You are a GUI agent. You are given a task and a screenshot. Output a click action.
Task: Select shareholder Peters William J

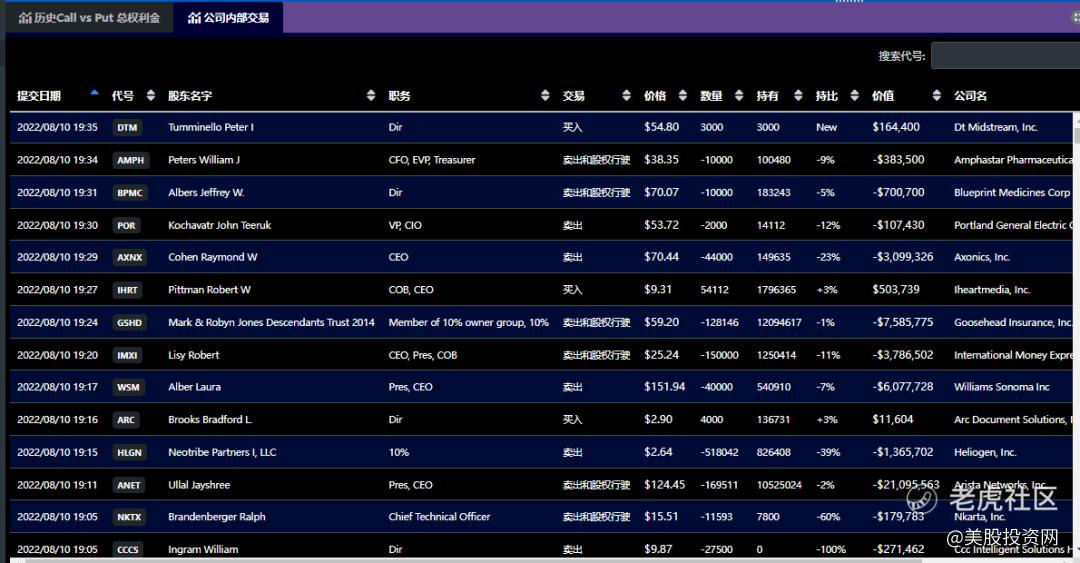(204, 160)
